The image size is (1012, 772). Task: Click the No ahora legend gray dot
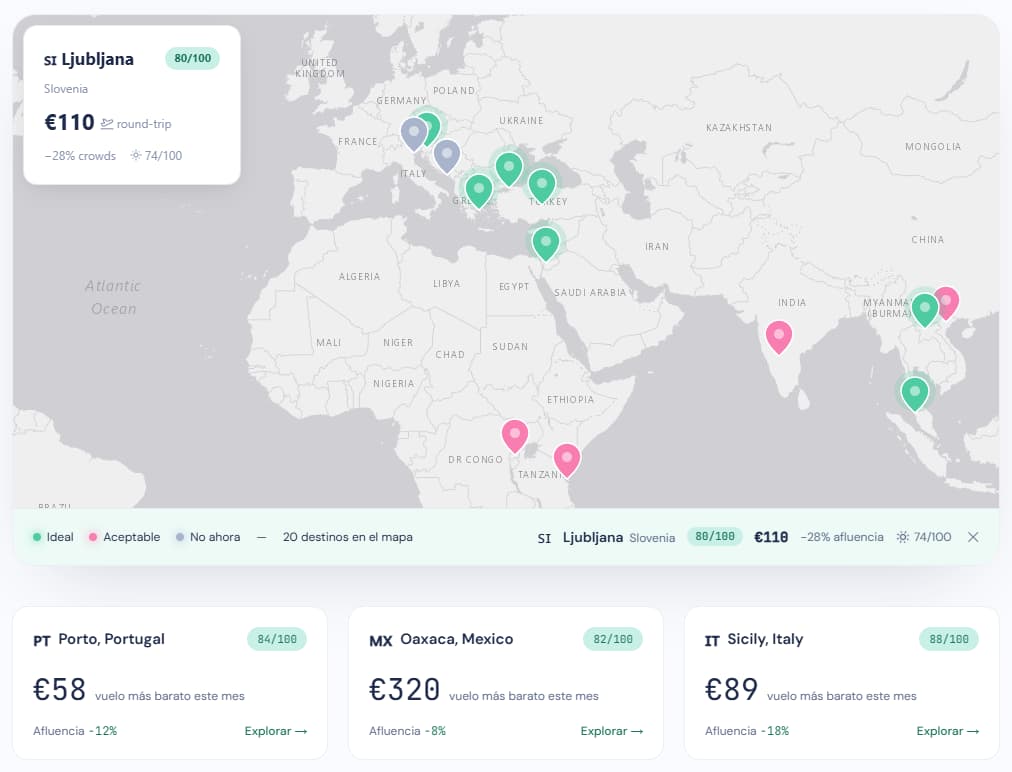[180, 537]
